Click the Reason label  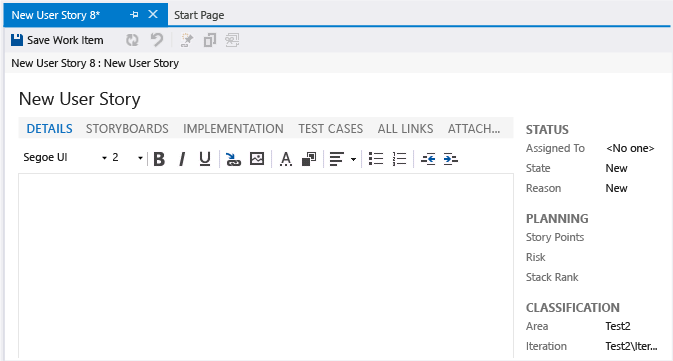[543, 188]
